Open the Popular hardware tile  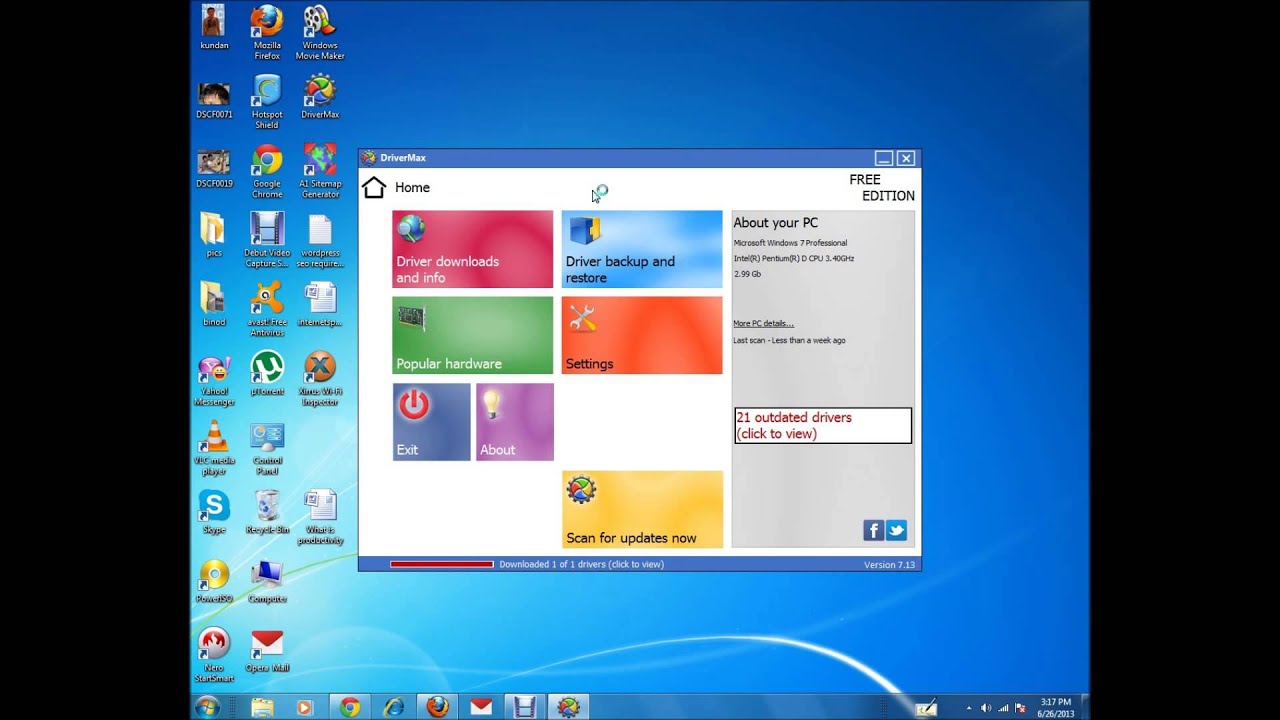(472, 335)
